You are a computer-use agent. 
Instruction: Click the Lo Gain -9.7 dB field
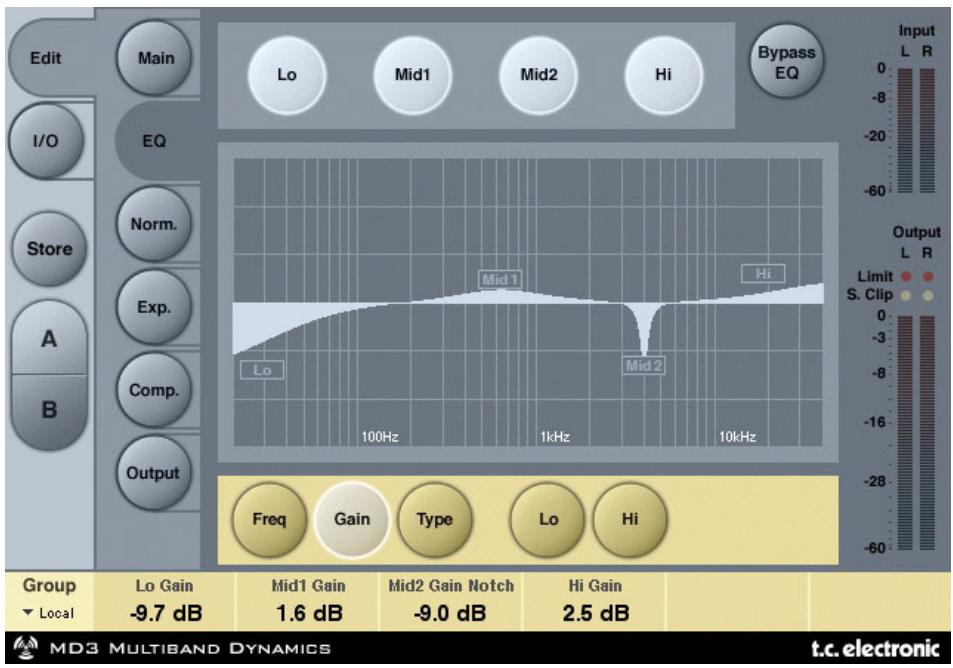click(x=165, y=601)
